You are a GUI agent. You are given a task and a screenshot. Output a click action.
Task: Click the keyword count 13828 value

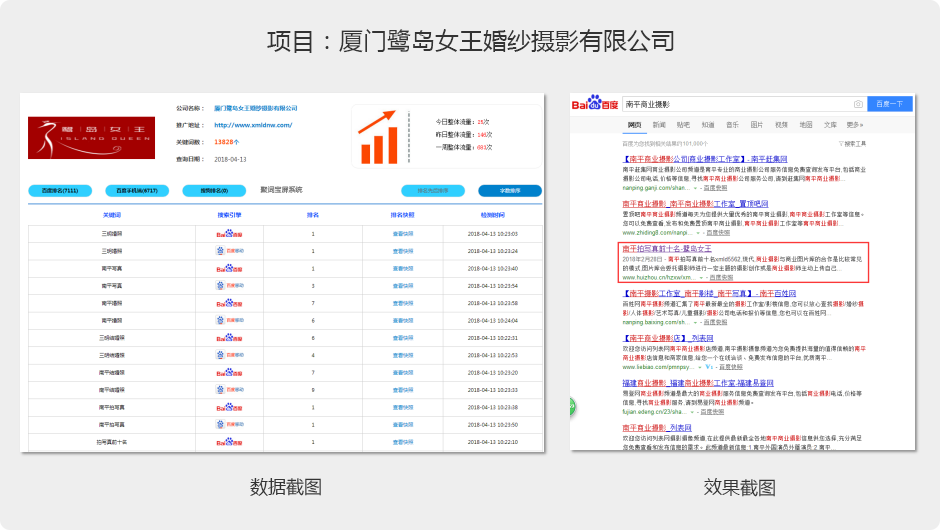click(227, 142)
